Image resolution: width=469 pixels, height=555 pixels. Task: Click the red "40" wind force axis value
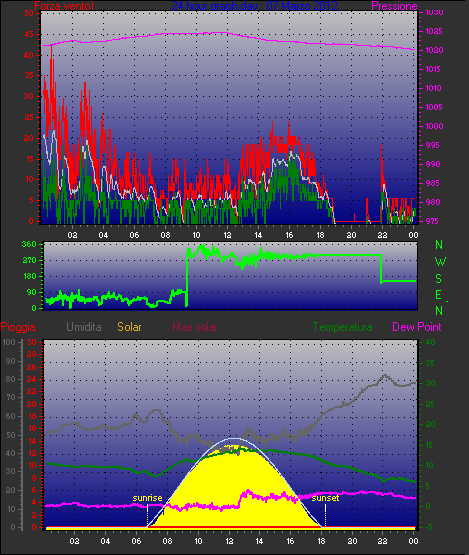click(x=29, y=55)
